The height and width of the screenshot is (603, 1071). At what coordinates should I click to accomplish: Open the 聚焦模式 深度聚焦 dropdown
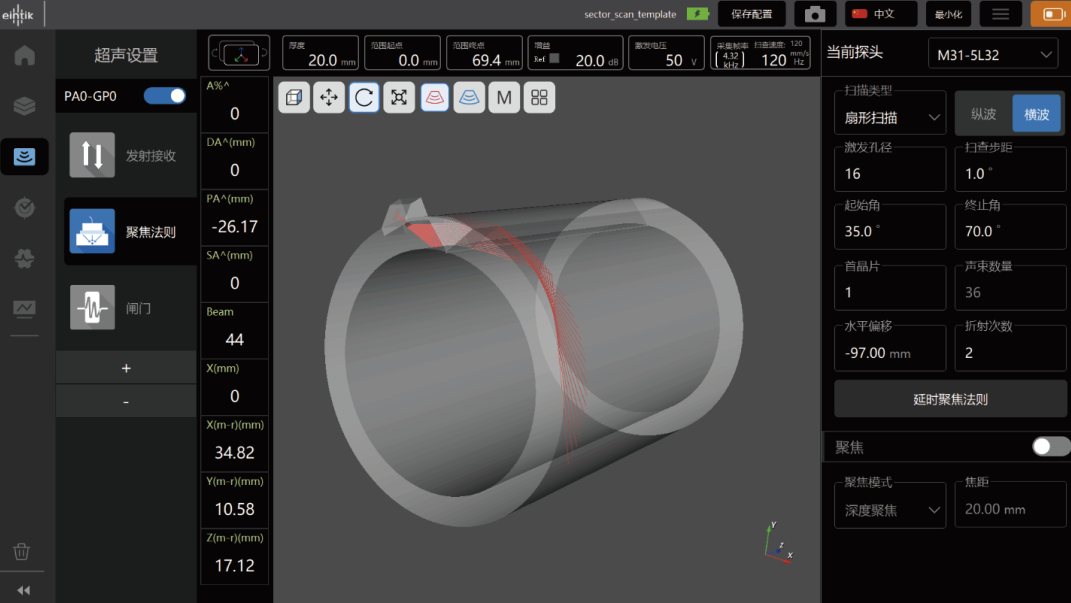point(890,509)
